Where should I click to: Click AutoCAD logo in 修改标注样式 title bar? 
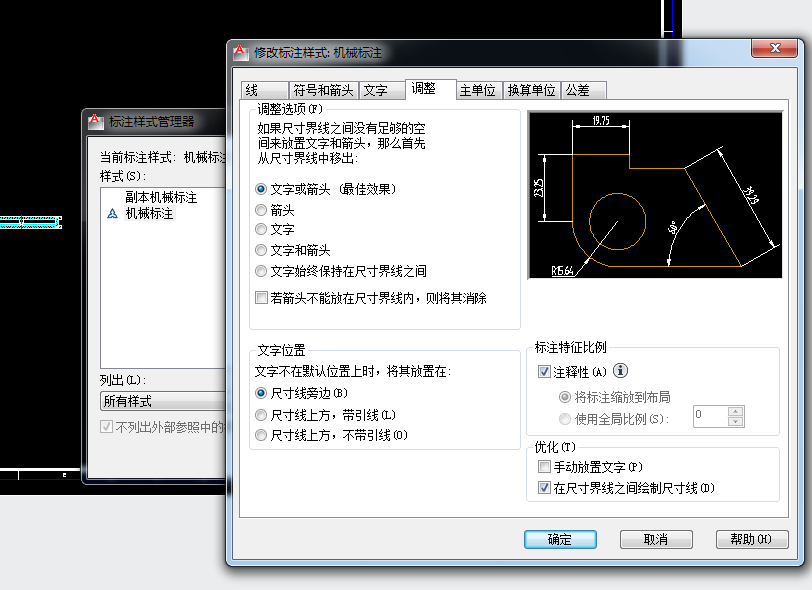(x=240, y=52)
